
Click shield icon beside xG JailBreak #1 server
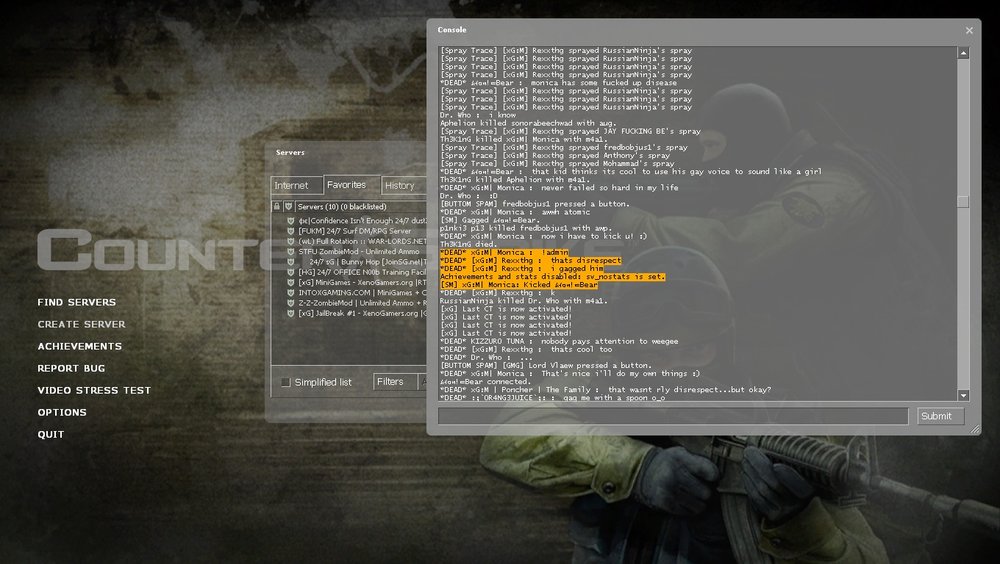290,313
